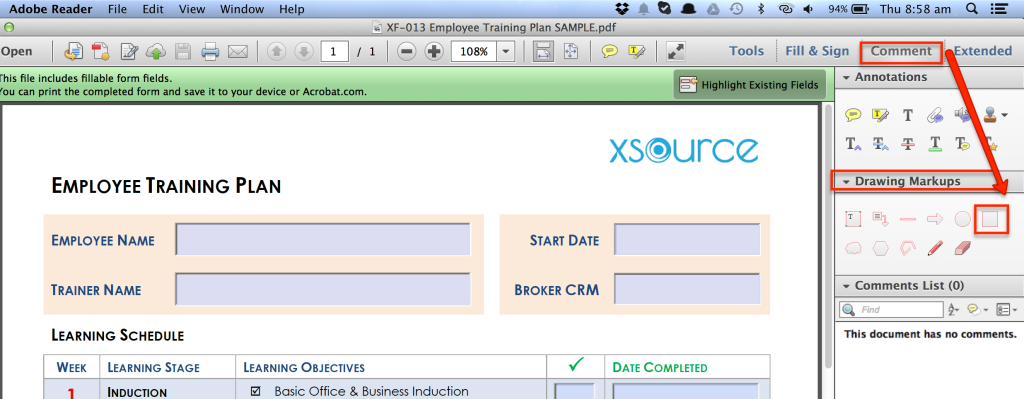The height and width of the screenshot is (399, 1024).
Task: Select the Strikethrough text tool
Action: click(x=908, y=144)
